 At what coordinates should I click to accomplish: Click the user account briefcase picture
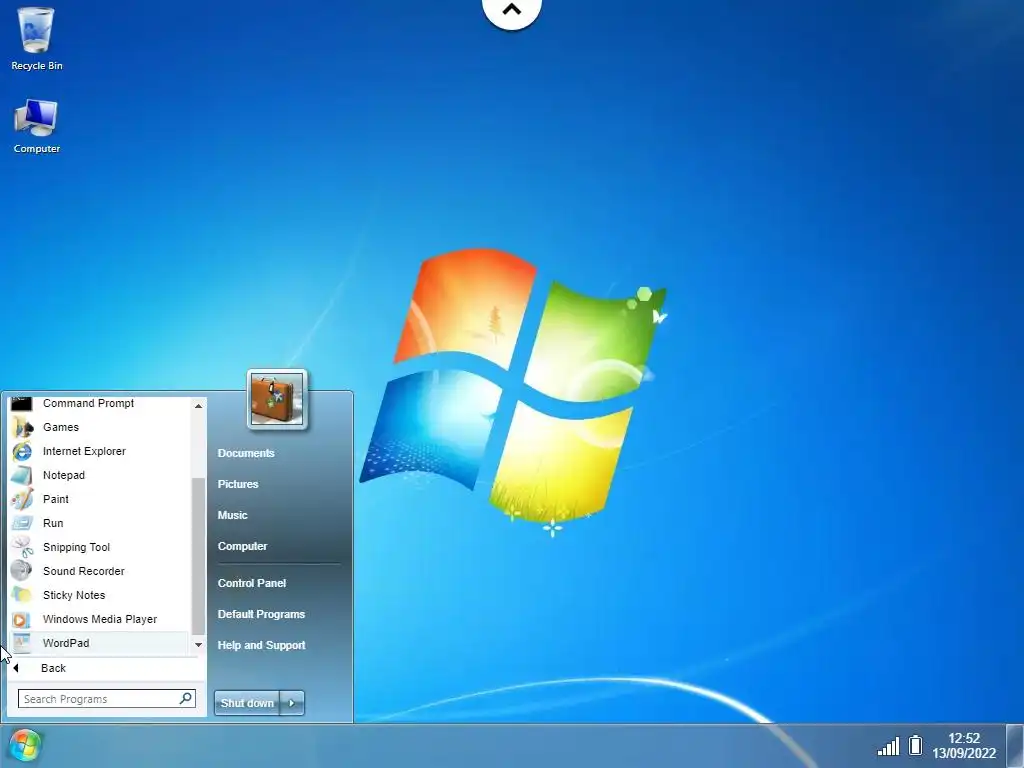tap(277, 399)
